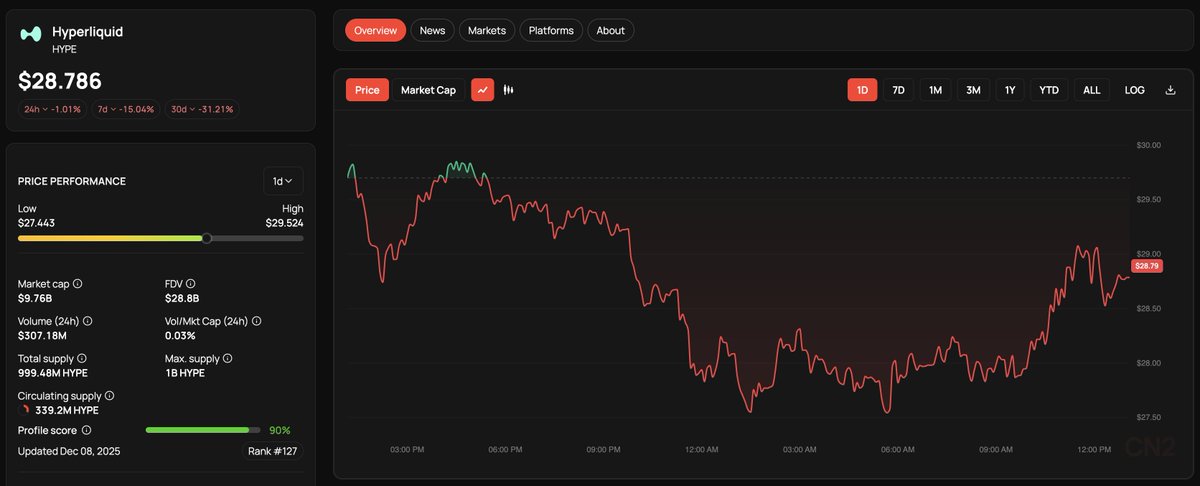The image size is (1200, 486).
Task: Click the $28.786 current price text
Action: pyautogui.click(x=60, y=81)
